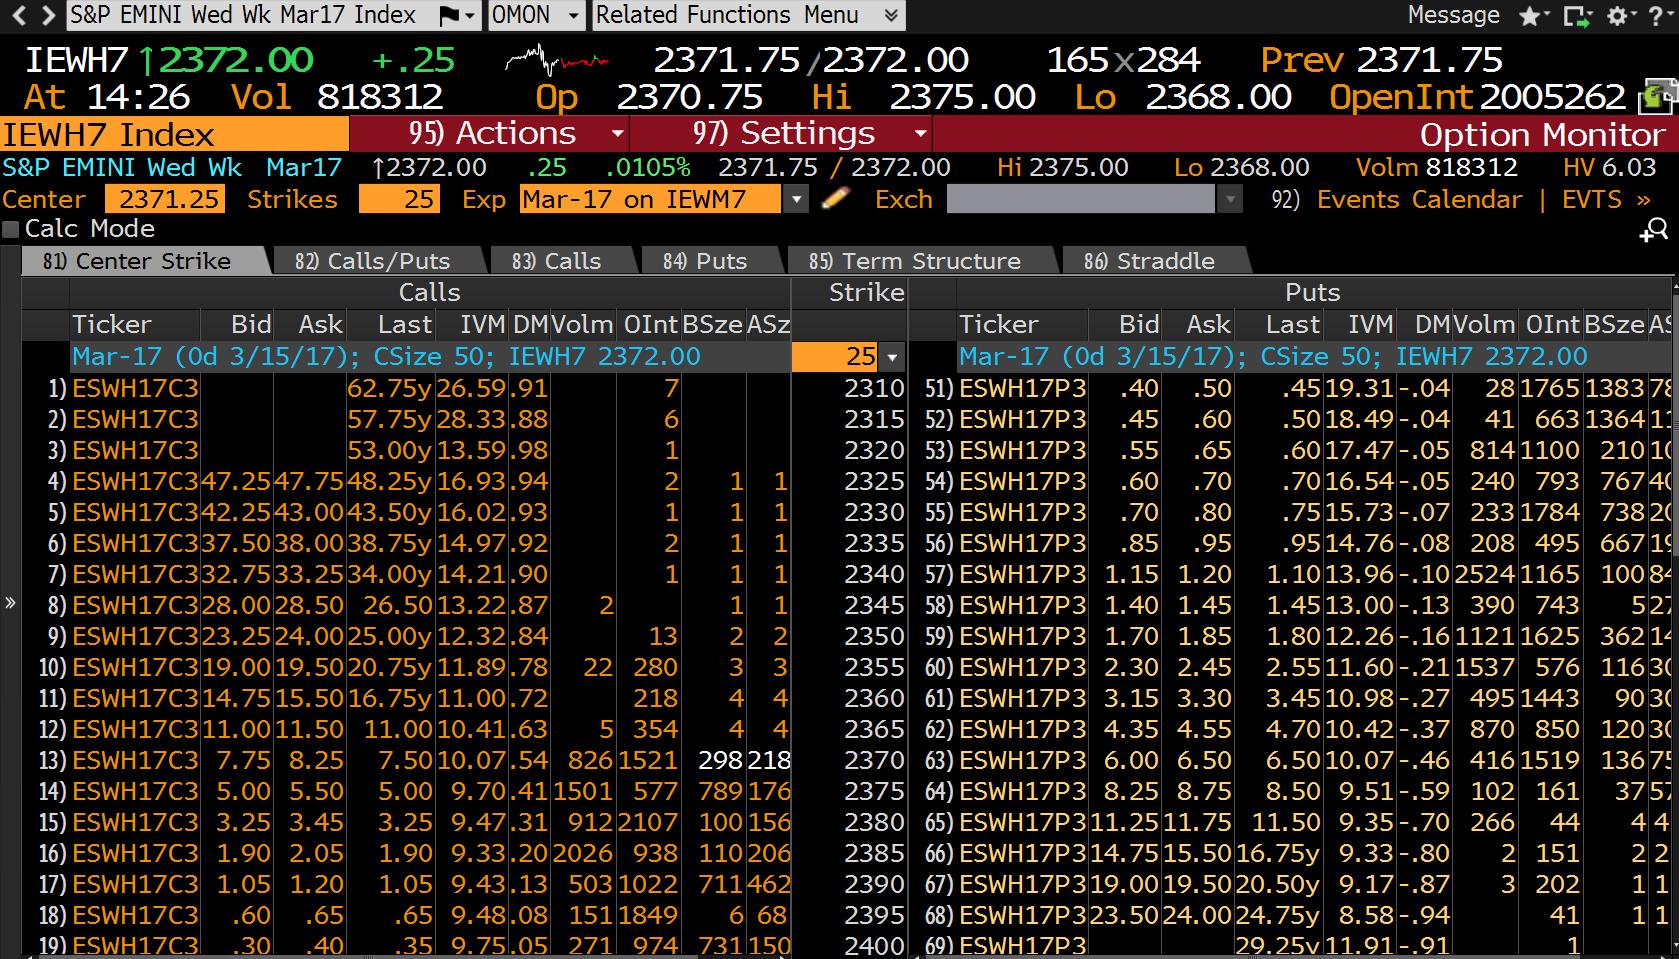Image resolution: width=1679 pixels, height=959 pixels.
Task: Expand the Exp Mar-17 expiry dropdown
Action: (796, 199)
